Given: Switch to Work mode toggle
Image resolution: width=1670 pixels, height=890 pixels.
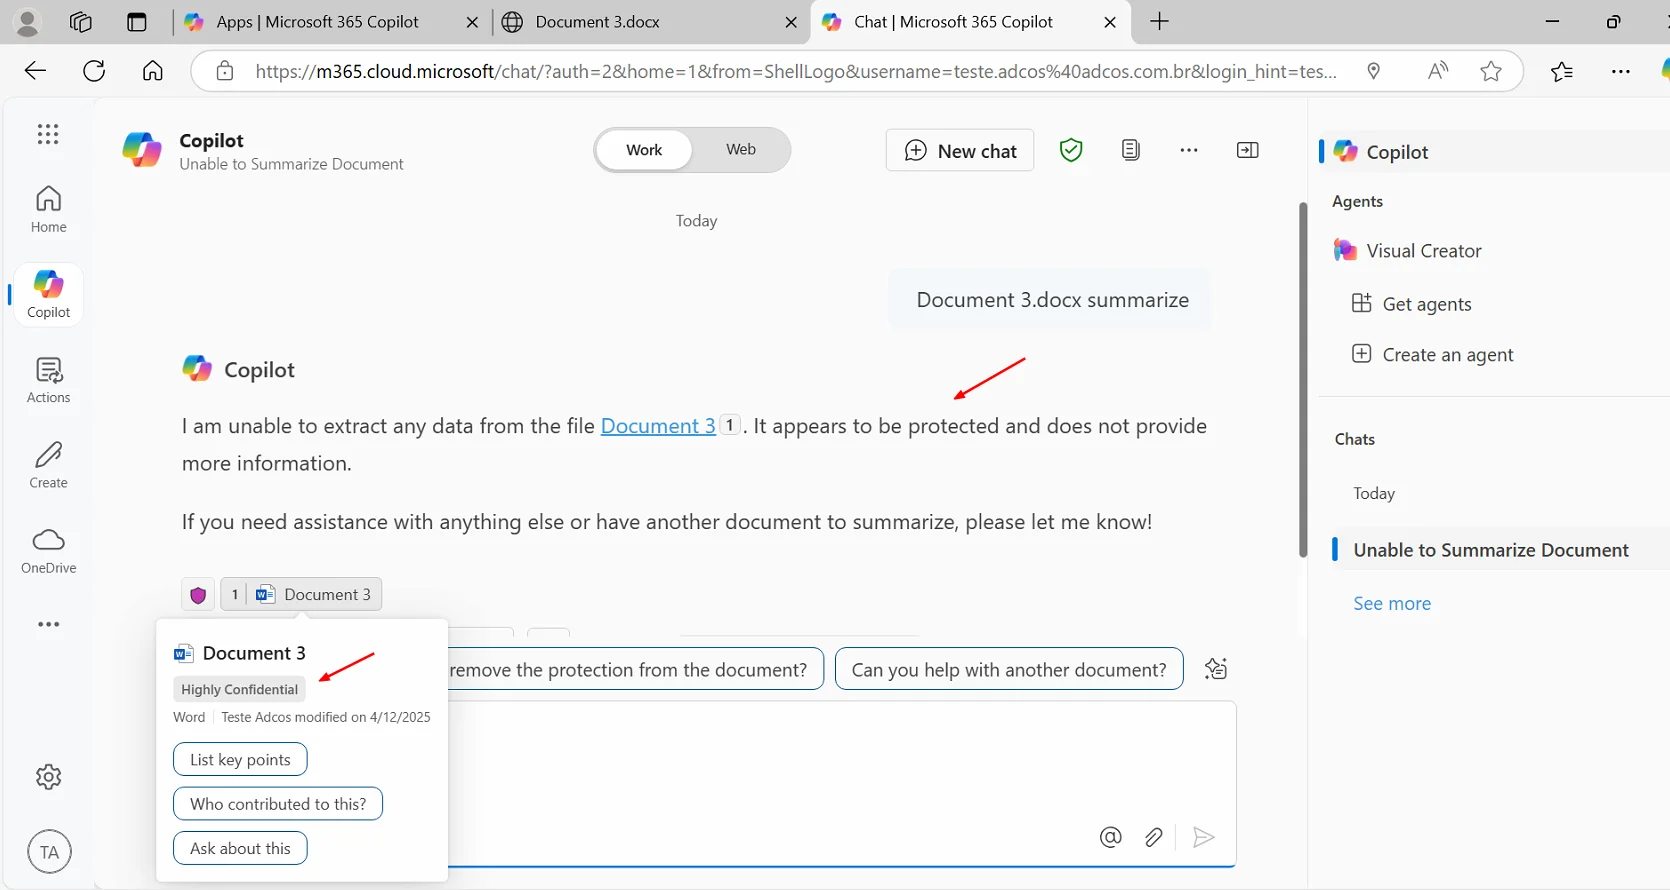Looking at the screenshot, I should click(644, 150).
